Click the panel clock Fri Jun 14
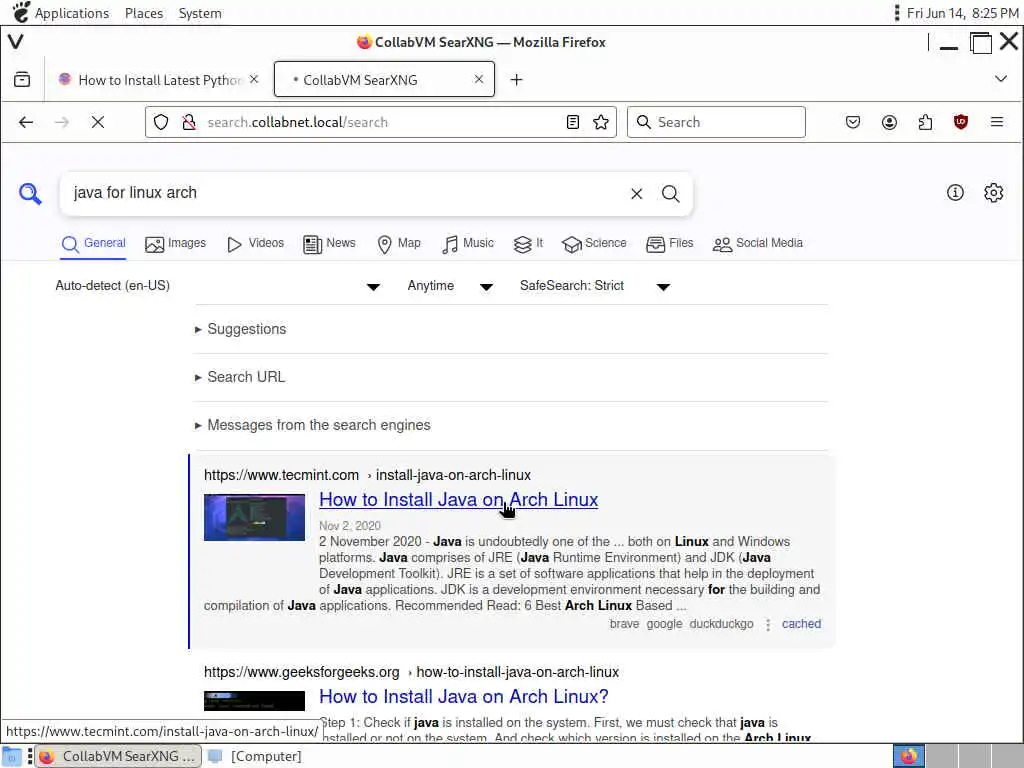The width and height of the screenshot is (1024, 768). 963,13
